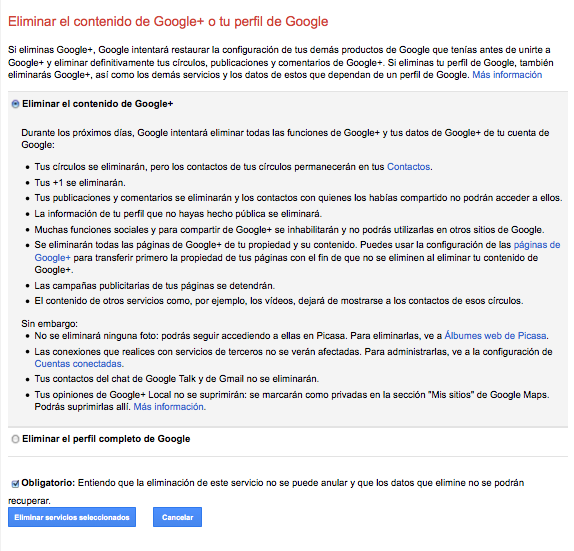Click the Cancelar button

pos(177,517)
